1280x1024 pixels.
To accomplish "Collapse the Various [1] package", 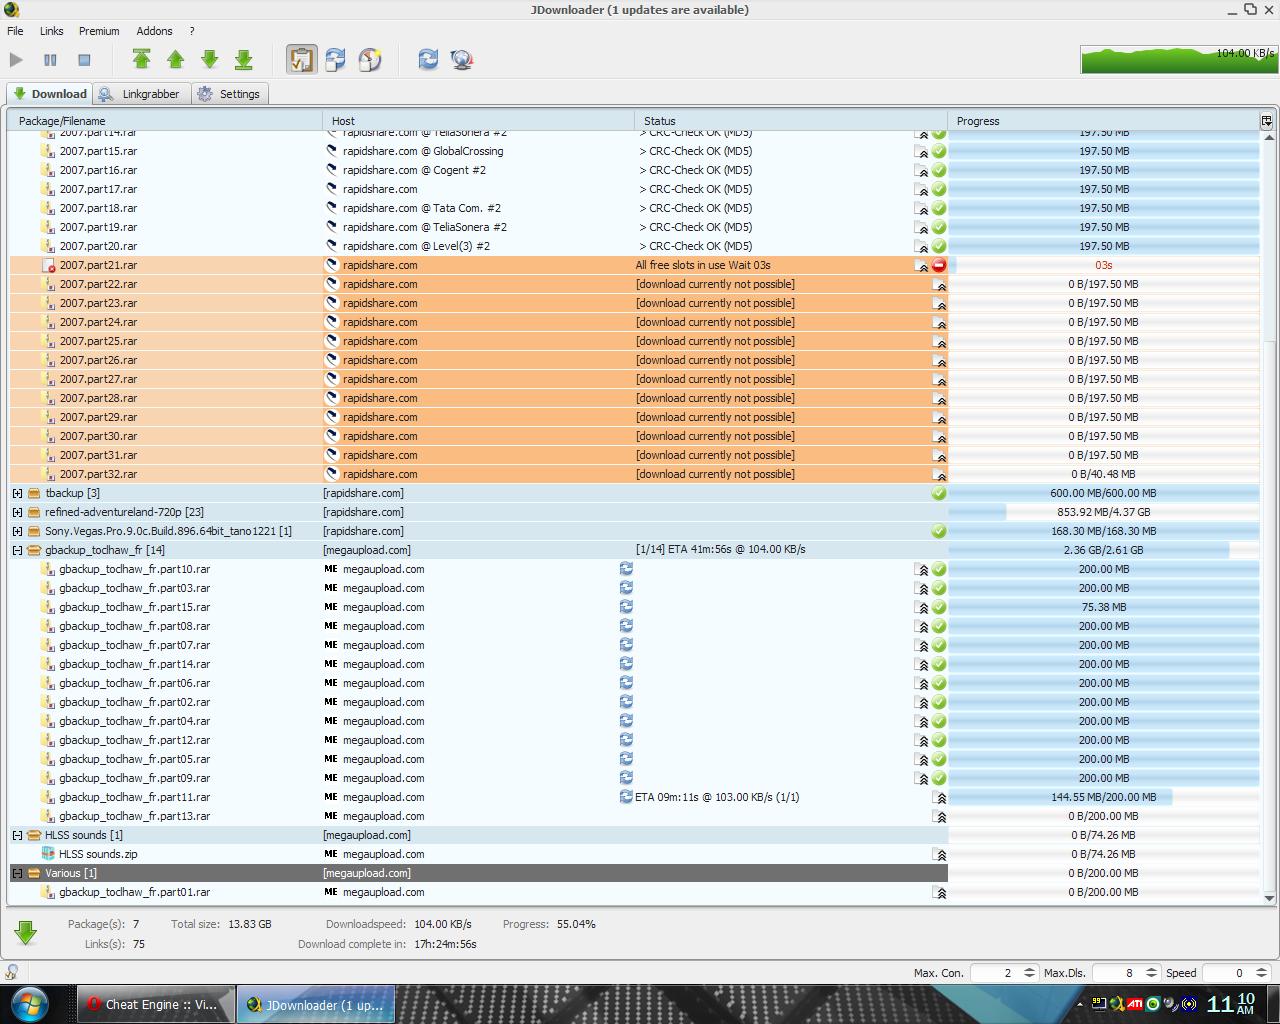I will click(17, 873).
